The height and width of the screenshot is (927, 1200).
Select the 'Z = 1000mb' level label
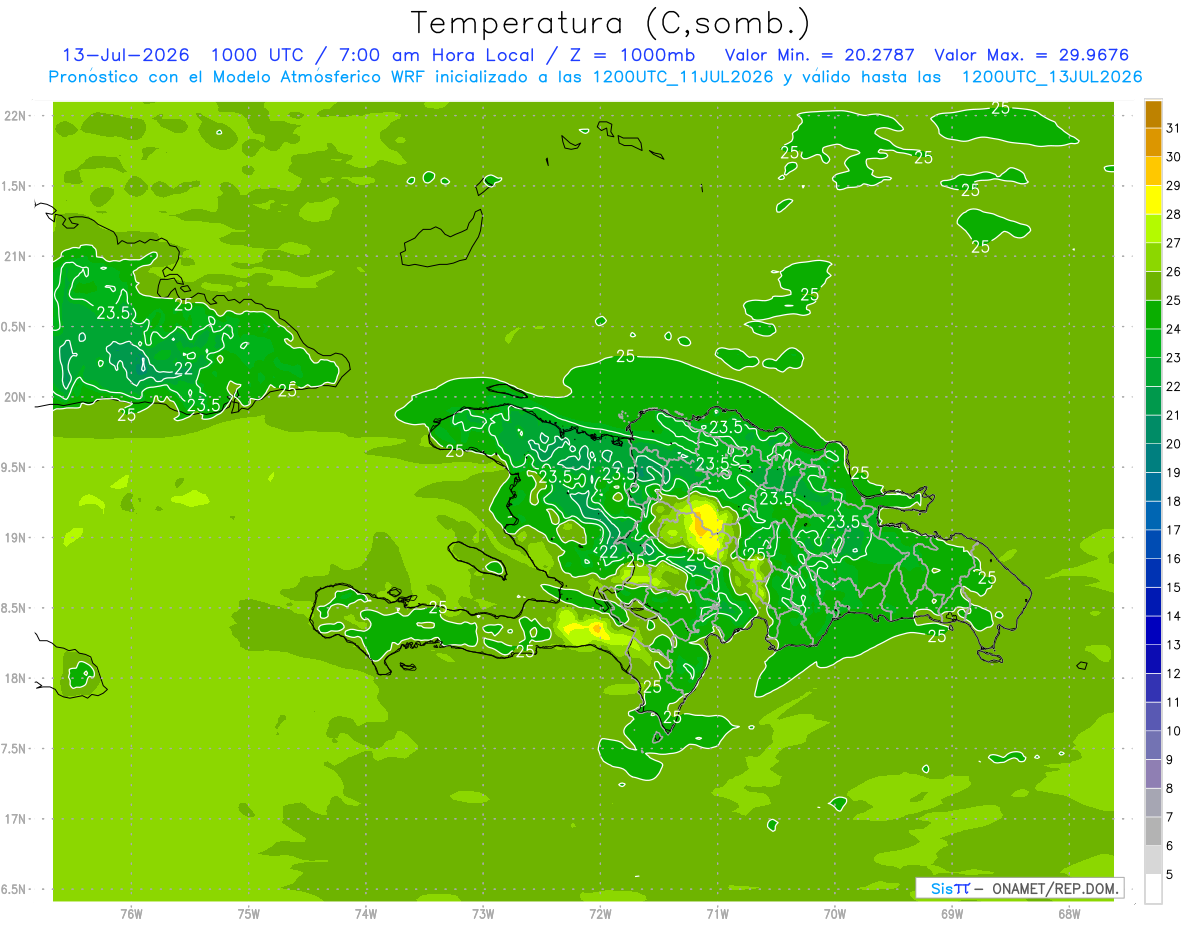(631, 55)
